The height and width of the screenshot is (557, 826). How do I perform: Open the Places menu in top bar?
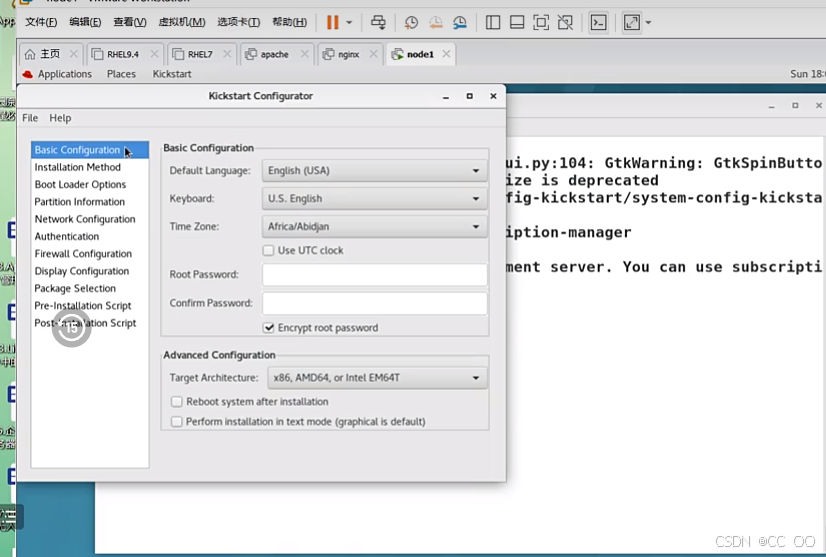click(x=121, y=74)
